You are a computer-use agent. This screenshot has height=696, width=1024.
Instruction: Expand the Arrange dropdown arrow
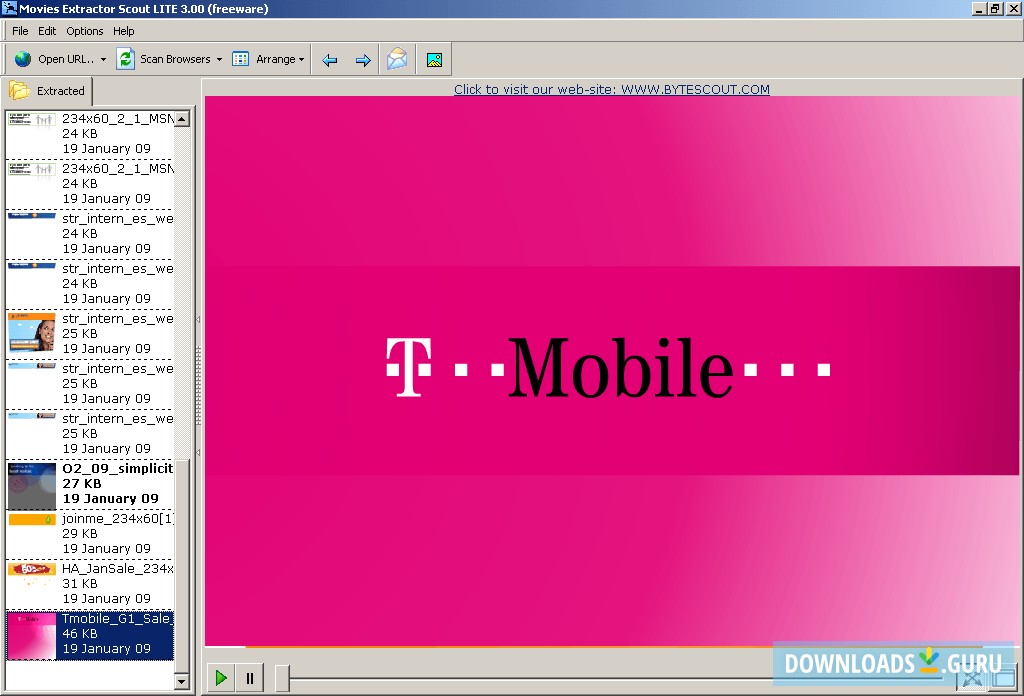pyautogui.click(x=301, y=60)
